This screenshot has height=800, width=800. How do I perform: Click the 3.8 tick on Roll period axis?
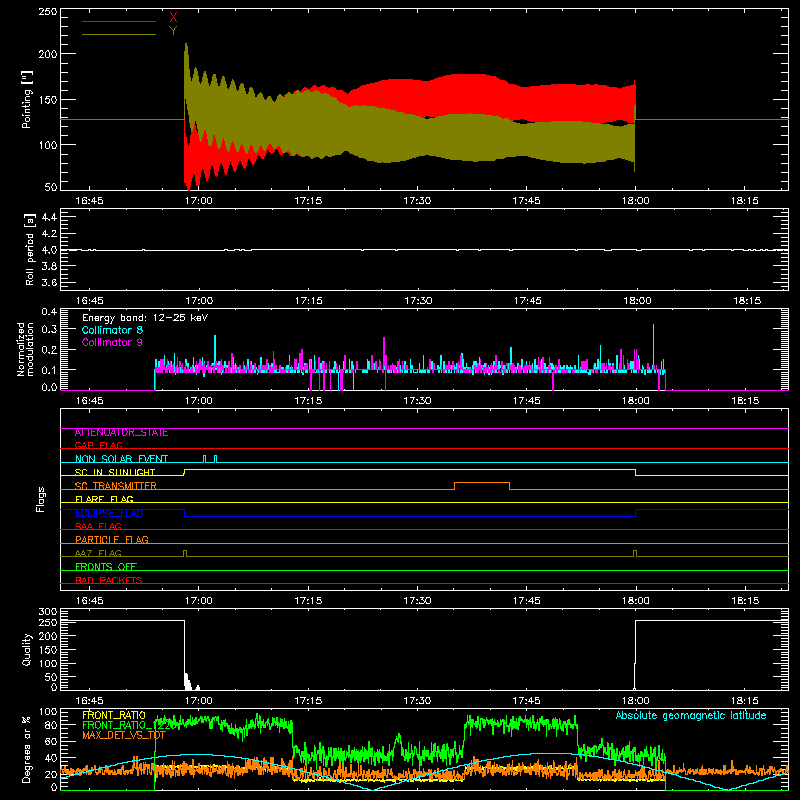click(x=48, y=266)
